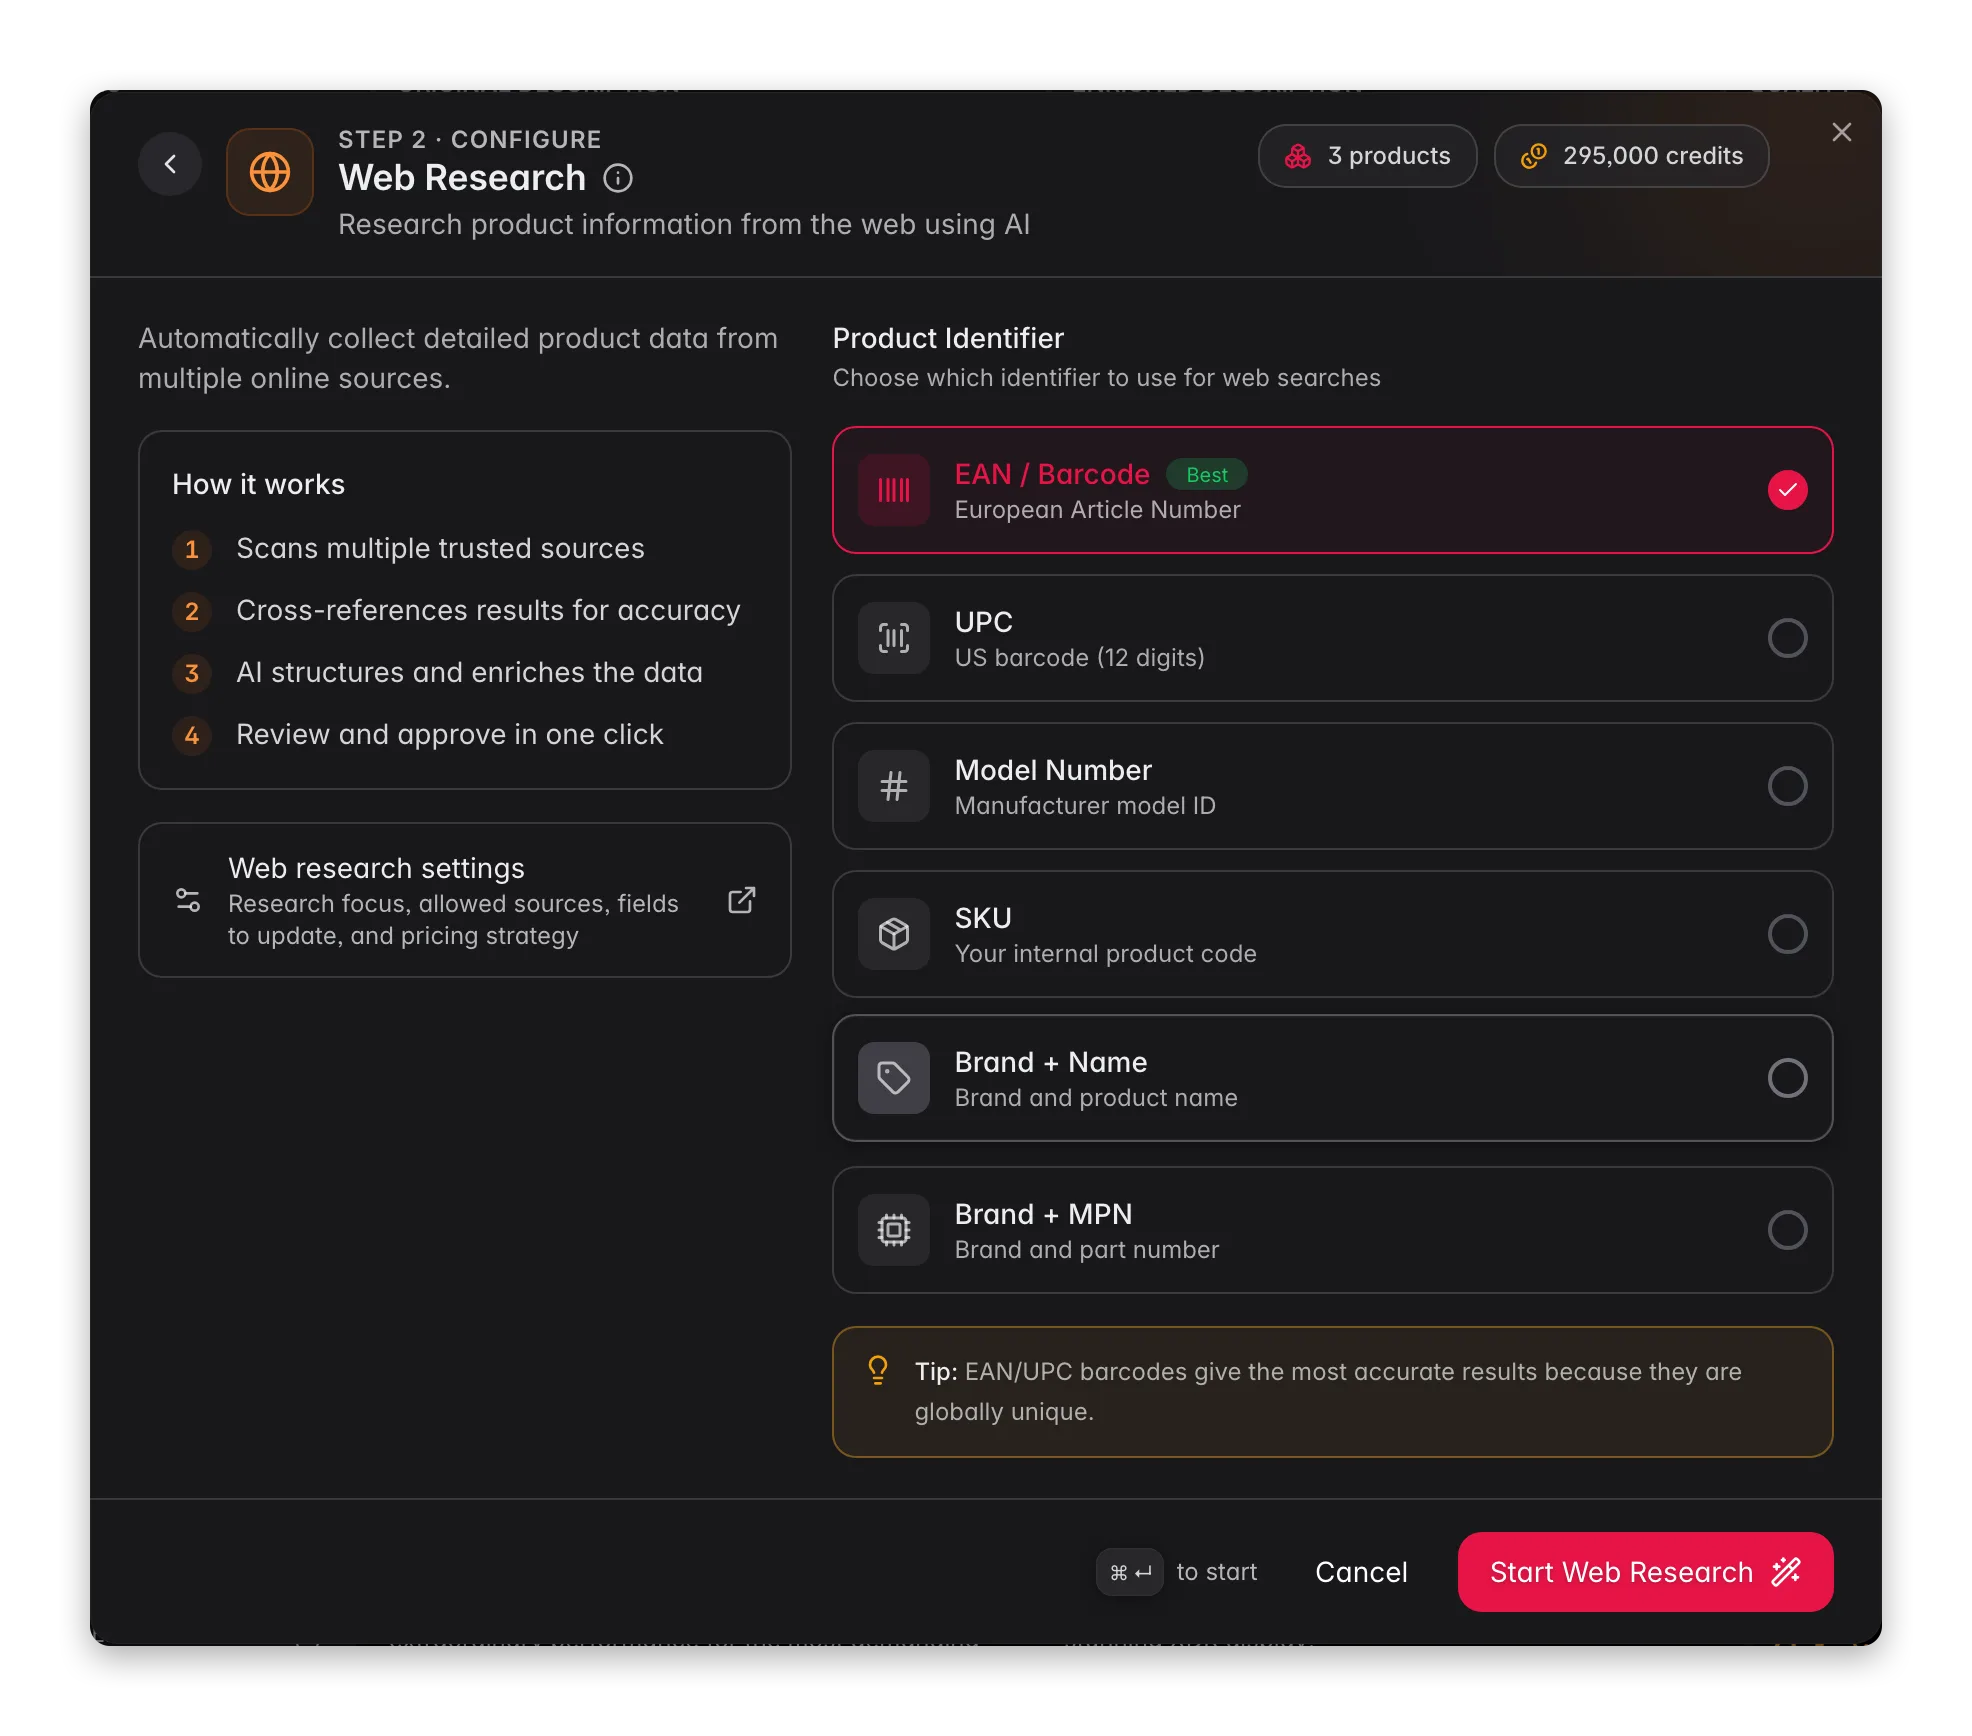The height and width of the screenshot is (1736, 1972).
Task: Click the chip icon for Brand + MPN
Action: tap(894, 1230)
